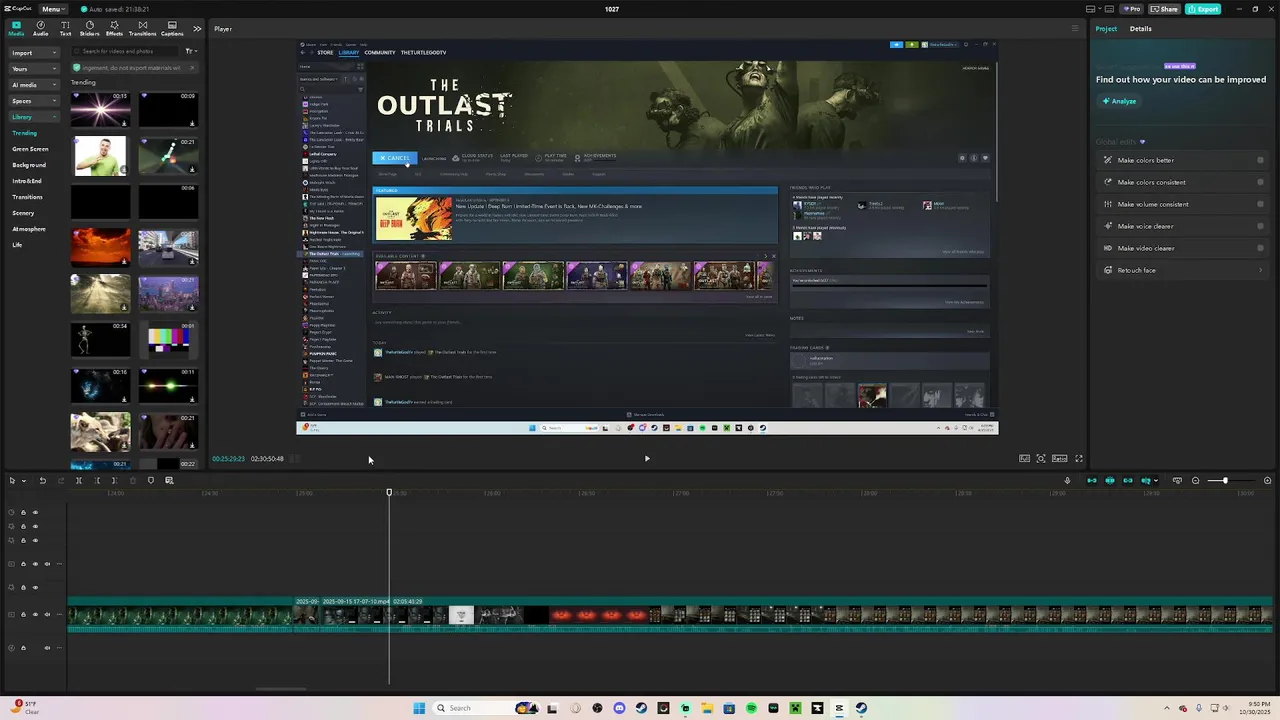Expand more tool tabs with double arrow

point(197,28)
